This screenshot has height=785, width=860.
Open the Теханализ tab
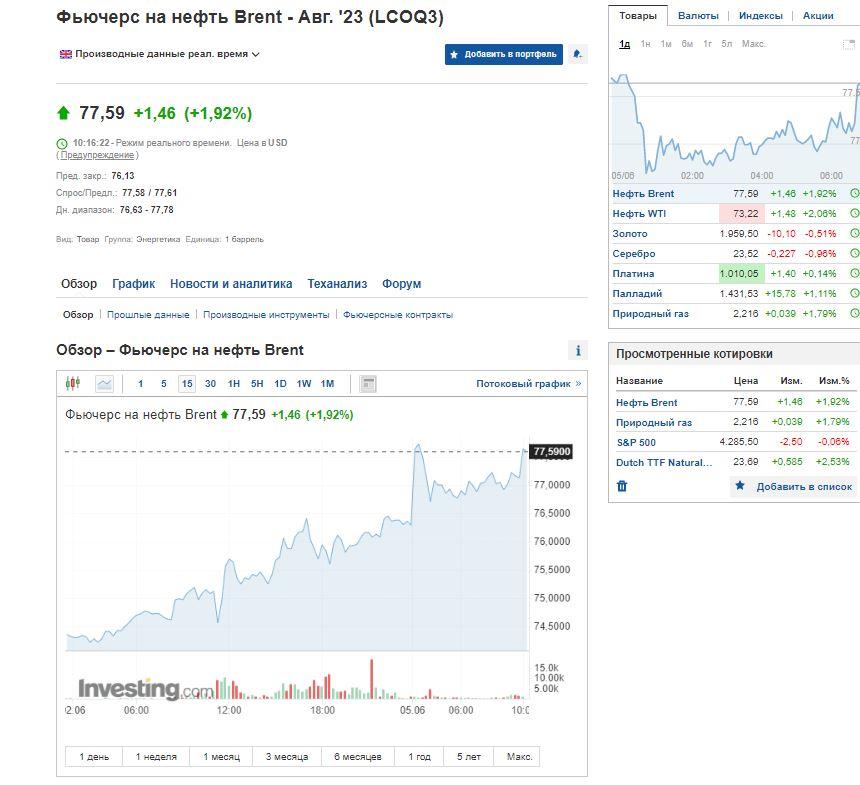pyautogui.click(x=337, y=284)
